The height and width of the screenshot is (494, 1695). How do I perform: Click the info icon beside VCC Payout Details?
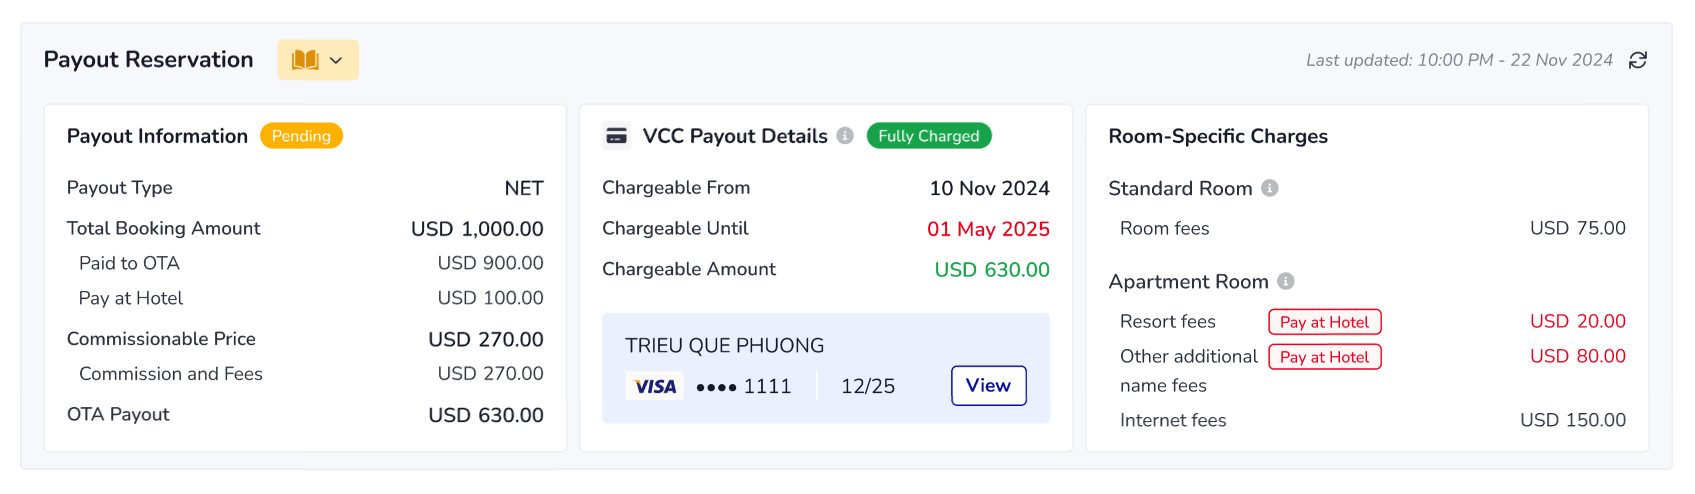(845, 136)
